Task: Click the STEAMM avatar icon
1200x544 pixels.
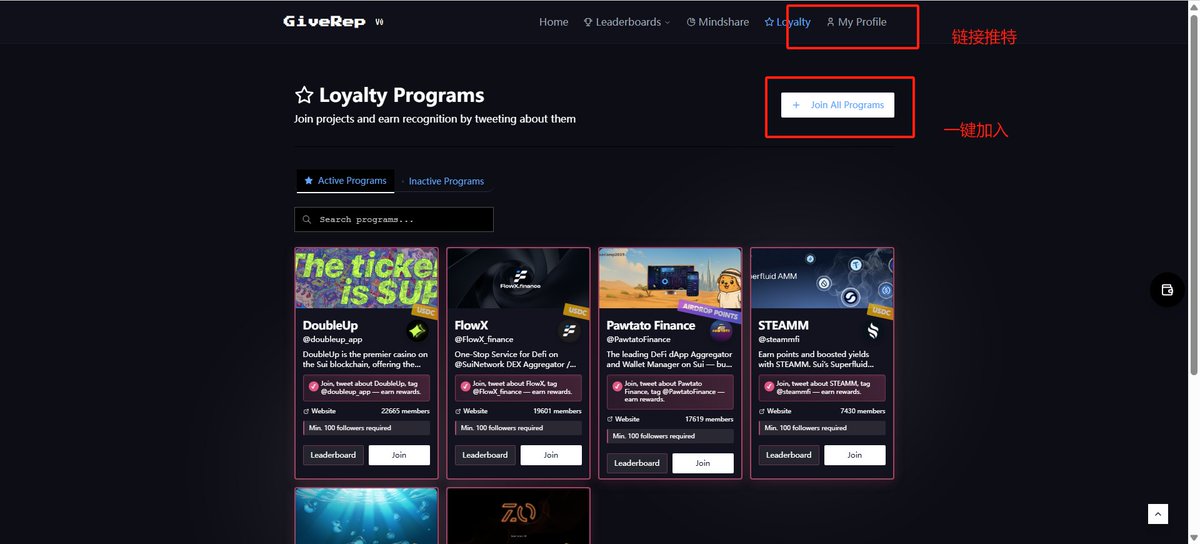Action: point(873,331)
